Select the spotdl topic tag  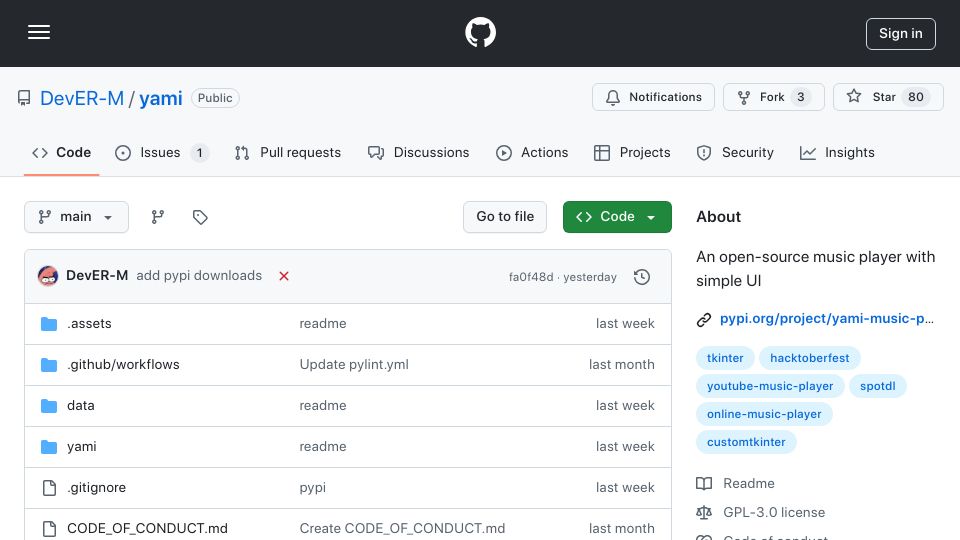877,386
